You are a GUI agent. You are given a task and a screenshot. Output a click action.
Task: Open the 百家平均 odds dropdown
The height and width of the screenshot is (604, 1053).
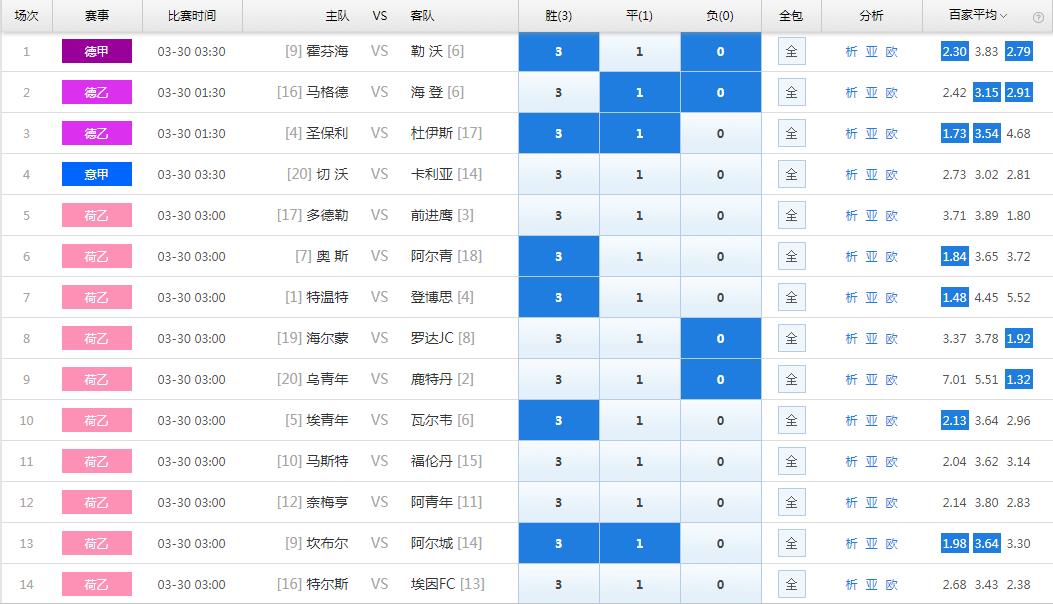pos(978,15)
